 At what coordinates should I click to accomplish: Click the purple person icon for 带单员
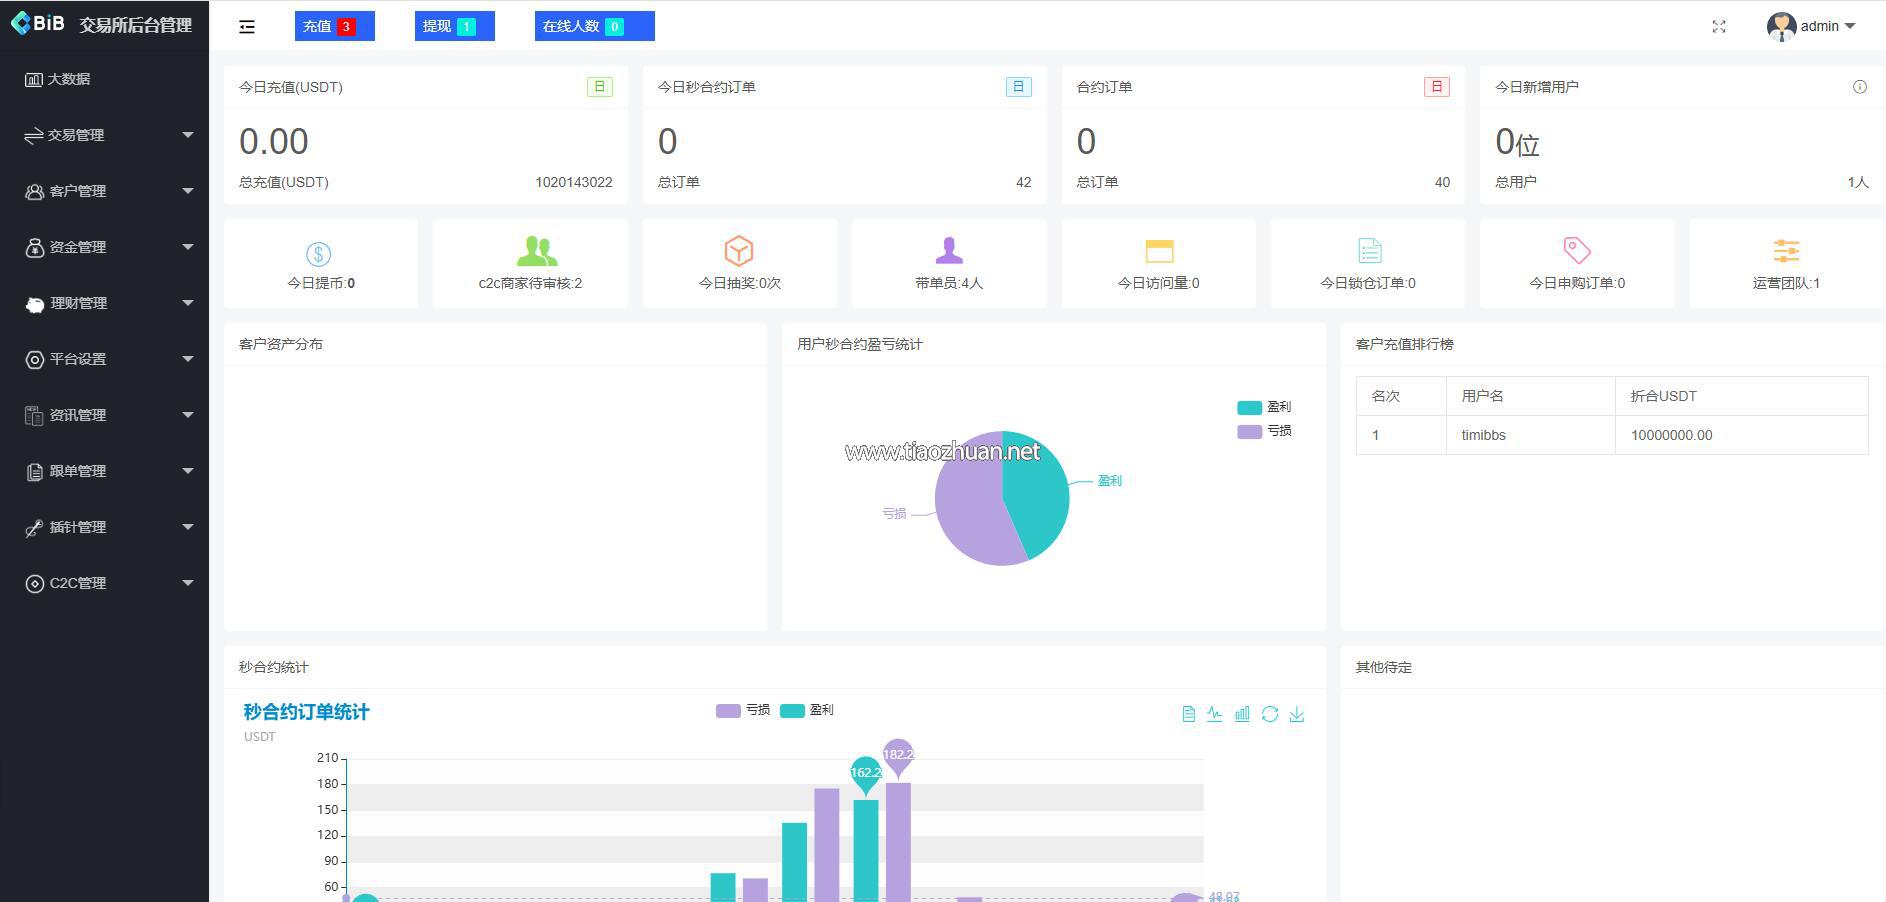click(949, 250)
